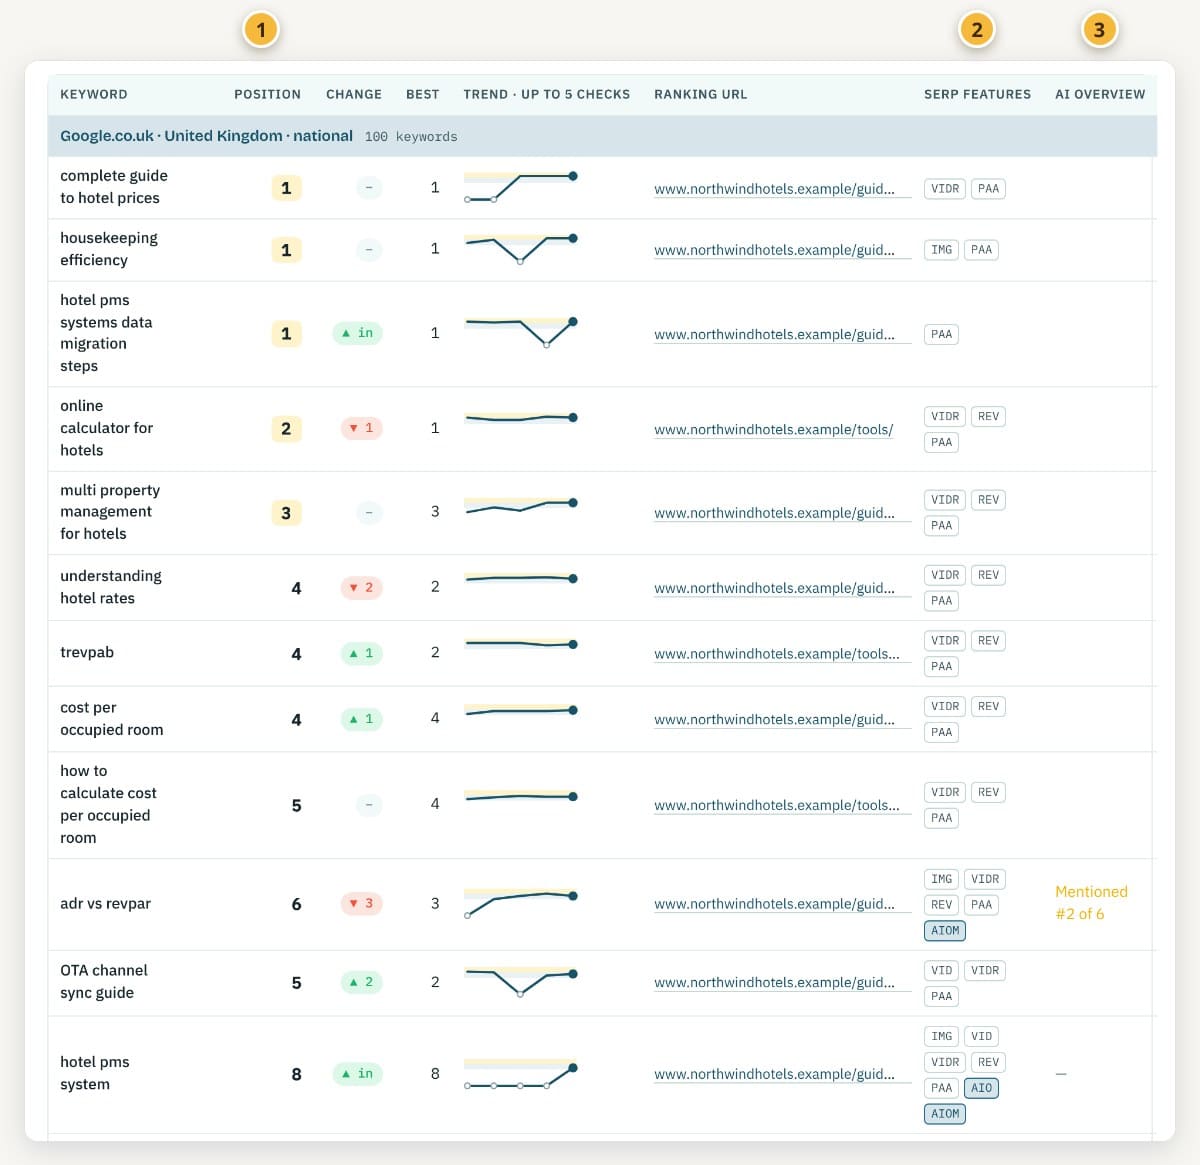Click position 1 badge for complete guide to hotel prices

pos(286,188)
